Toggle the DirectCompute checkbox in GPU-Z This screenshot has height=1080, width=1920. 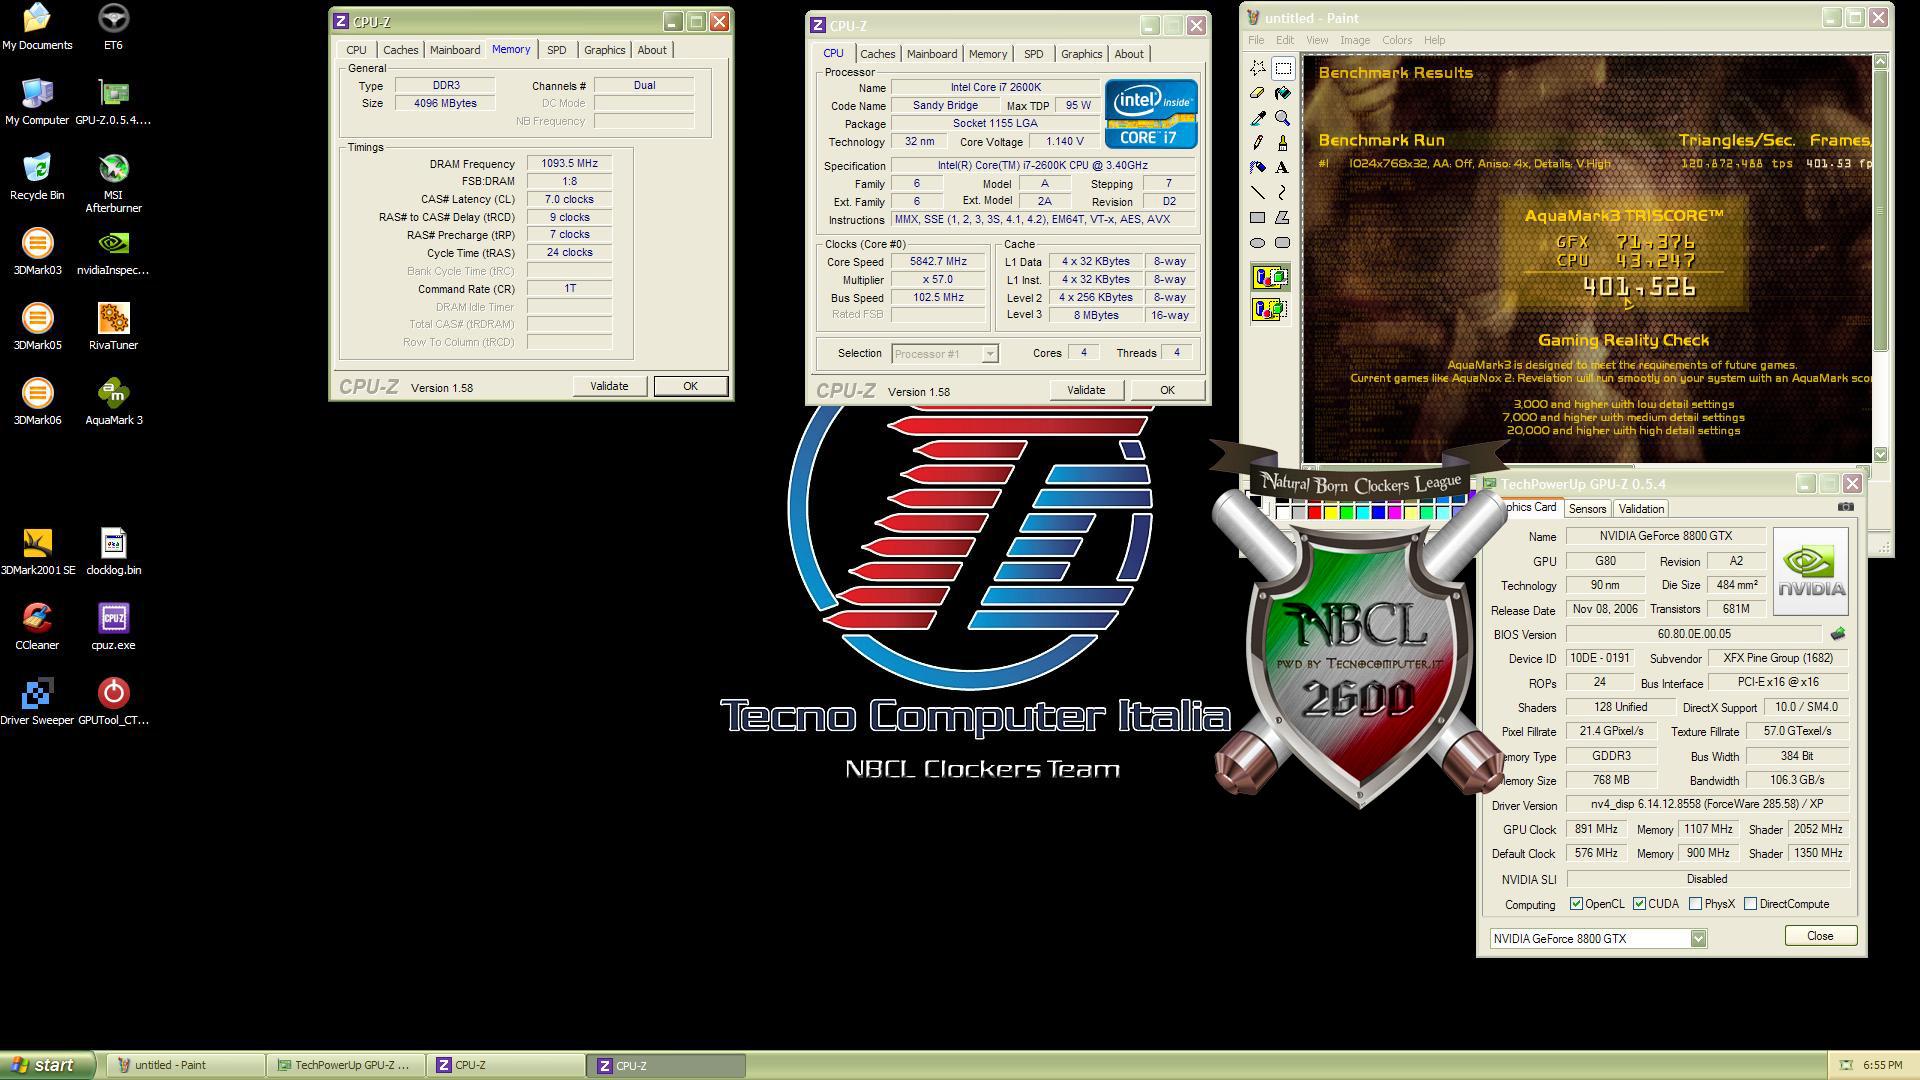(x=1750, y=904)
